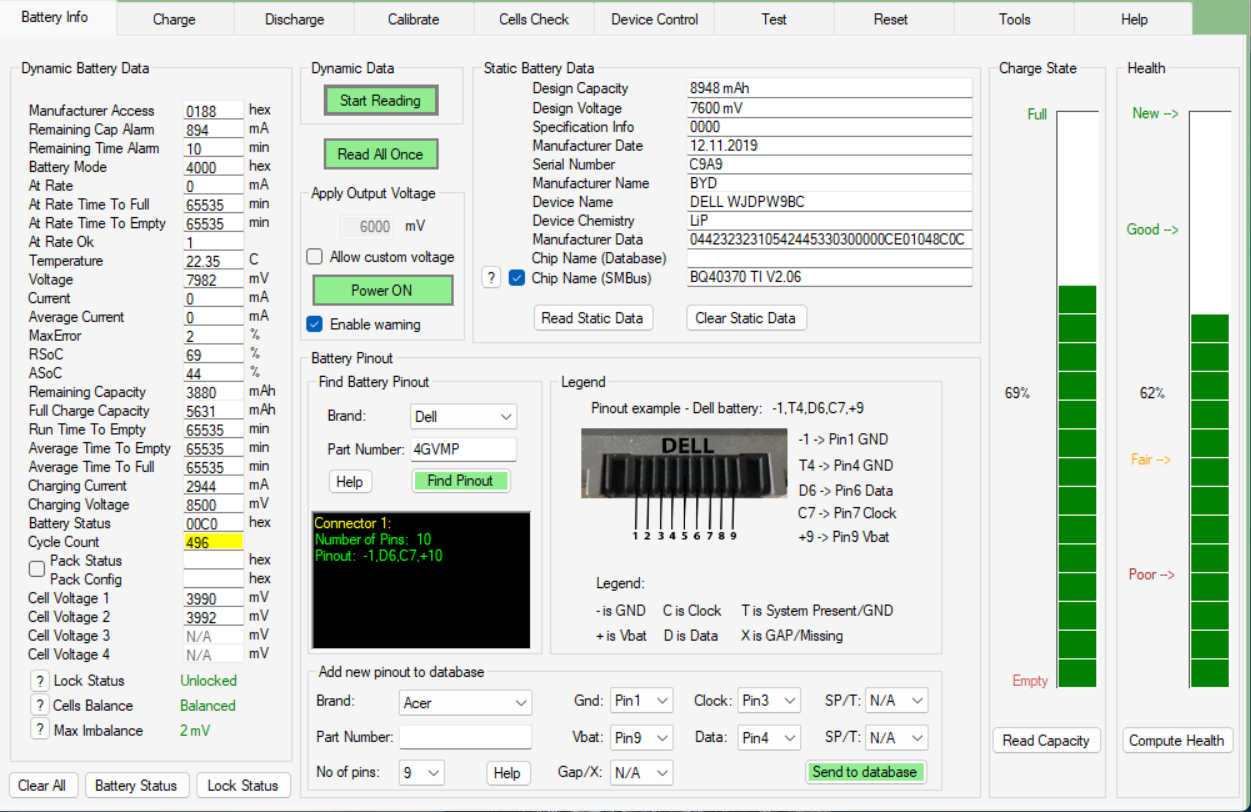Click the Charge State level bar
The image size is (1251, 812).
coord(1076,400)
